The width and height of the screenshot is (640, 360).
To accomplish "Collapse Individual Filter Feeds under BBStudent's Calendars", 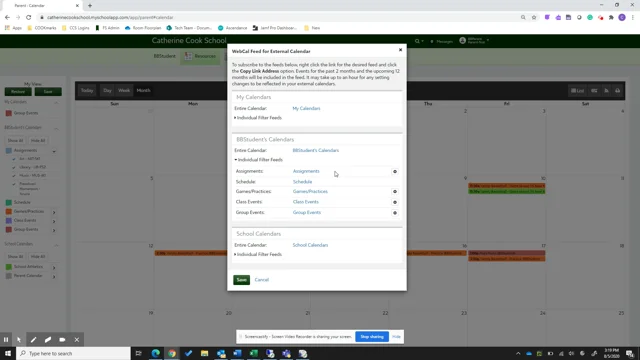I will click(258, 160).
